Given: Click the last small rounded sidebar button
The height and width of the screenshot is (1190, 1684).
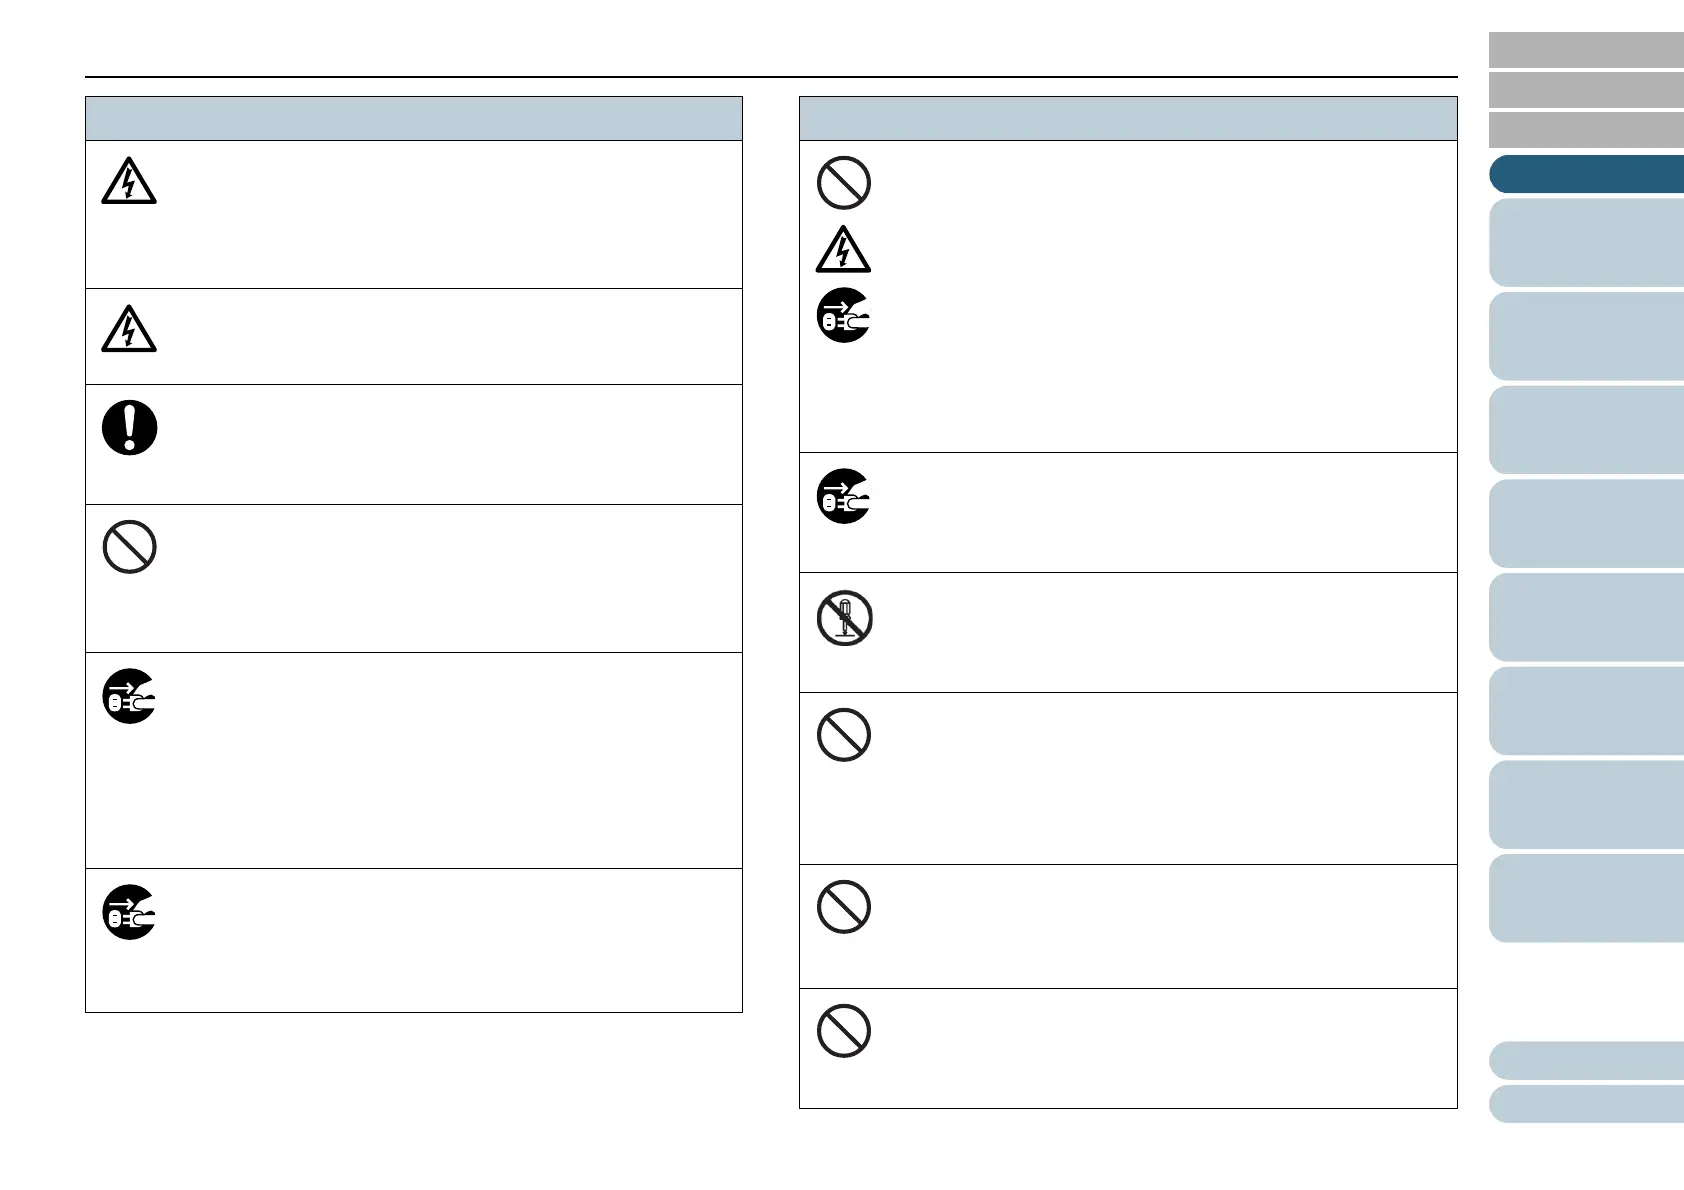Looking at the screenshot, I should tap(1586, 1105).
